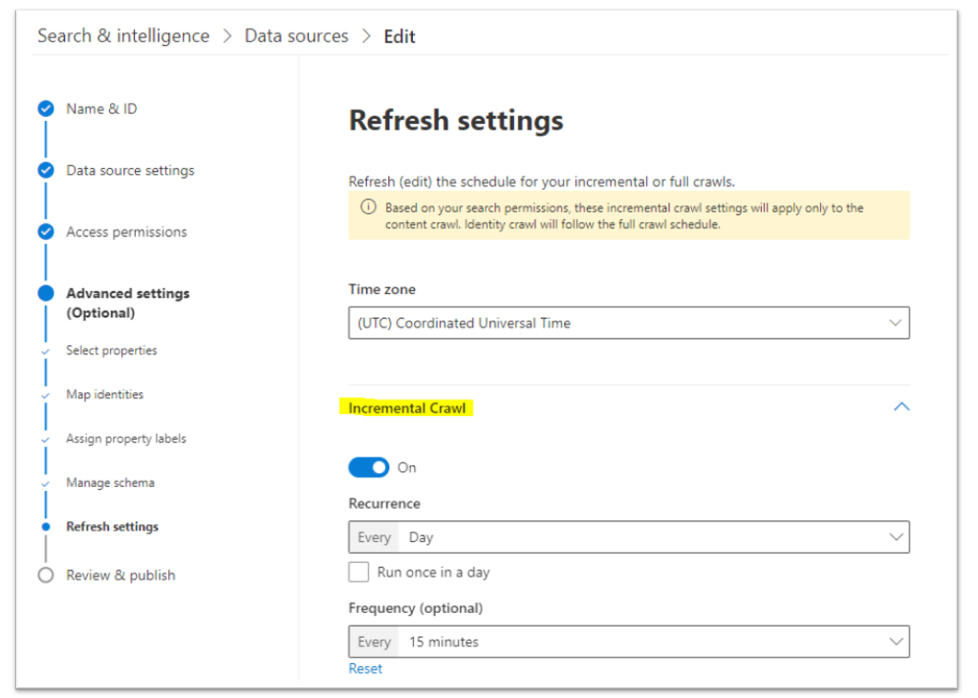The image size is (978, 698).
Task: Click the Assign property labels sub-step
Action: [46, 438]
